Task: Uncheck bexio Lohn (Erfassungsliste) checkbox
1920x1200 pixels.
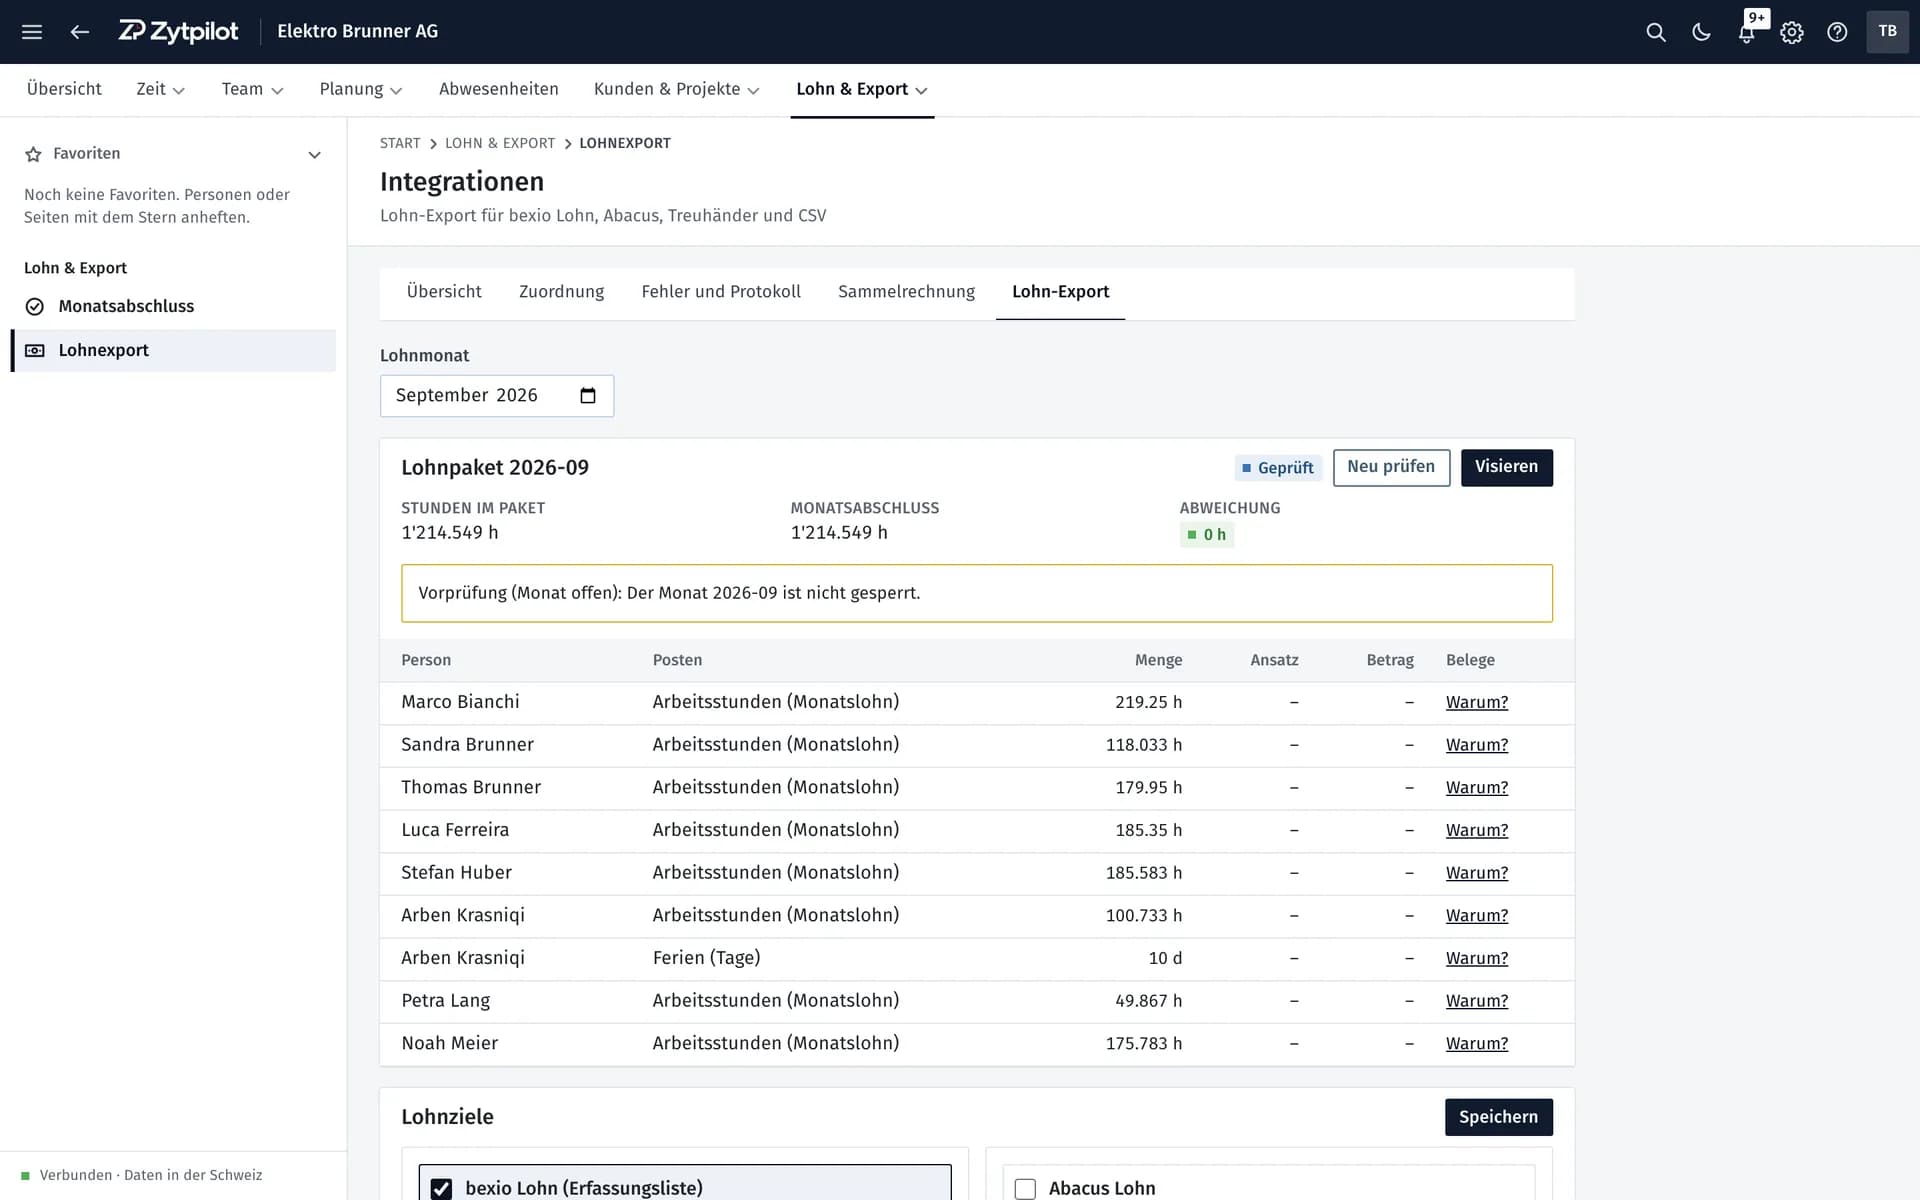Action: coord(441,1189)
